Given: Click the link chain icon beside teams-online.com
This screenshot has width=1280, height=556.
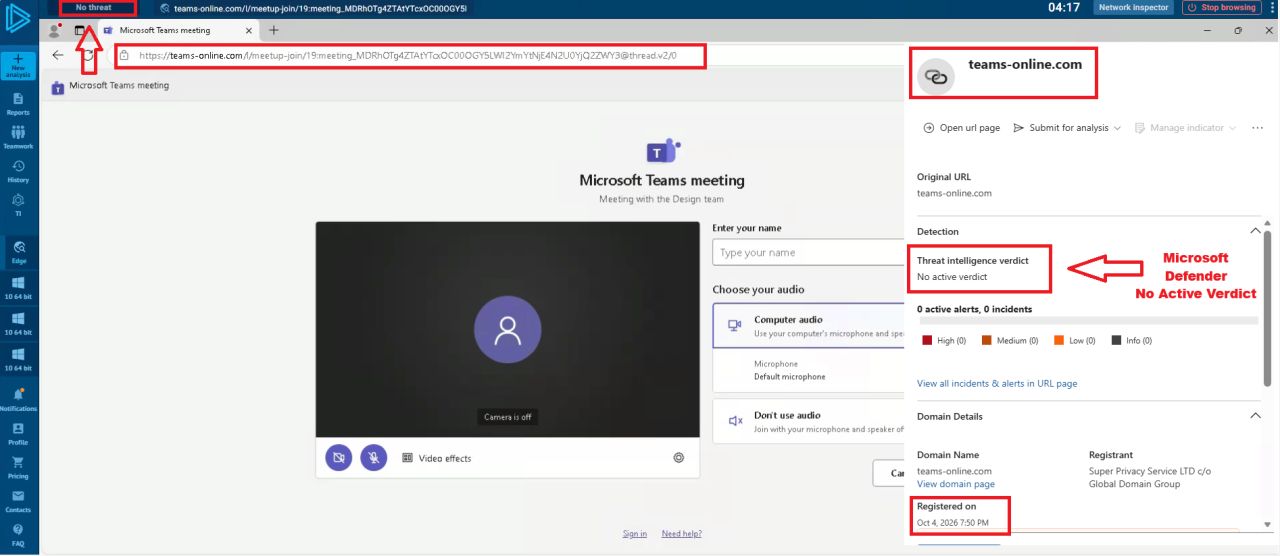Looking at the screenshot, I should click(x=936, y=76).
